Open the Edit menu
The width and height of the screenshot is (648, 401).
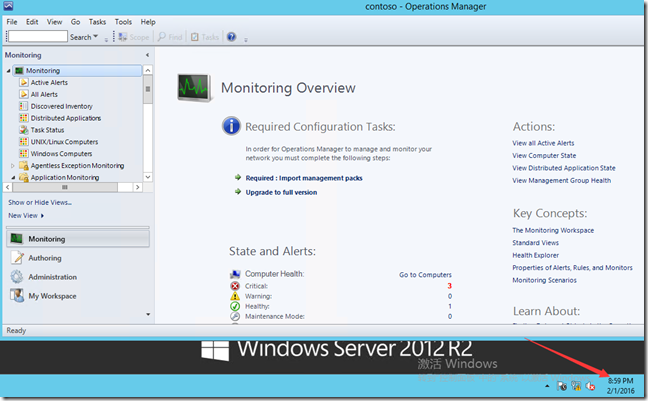click(32, 22)
